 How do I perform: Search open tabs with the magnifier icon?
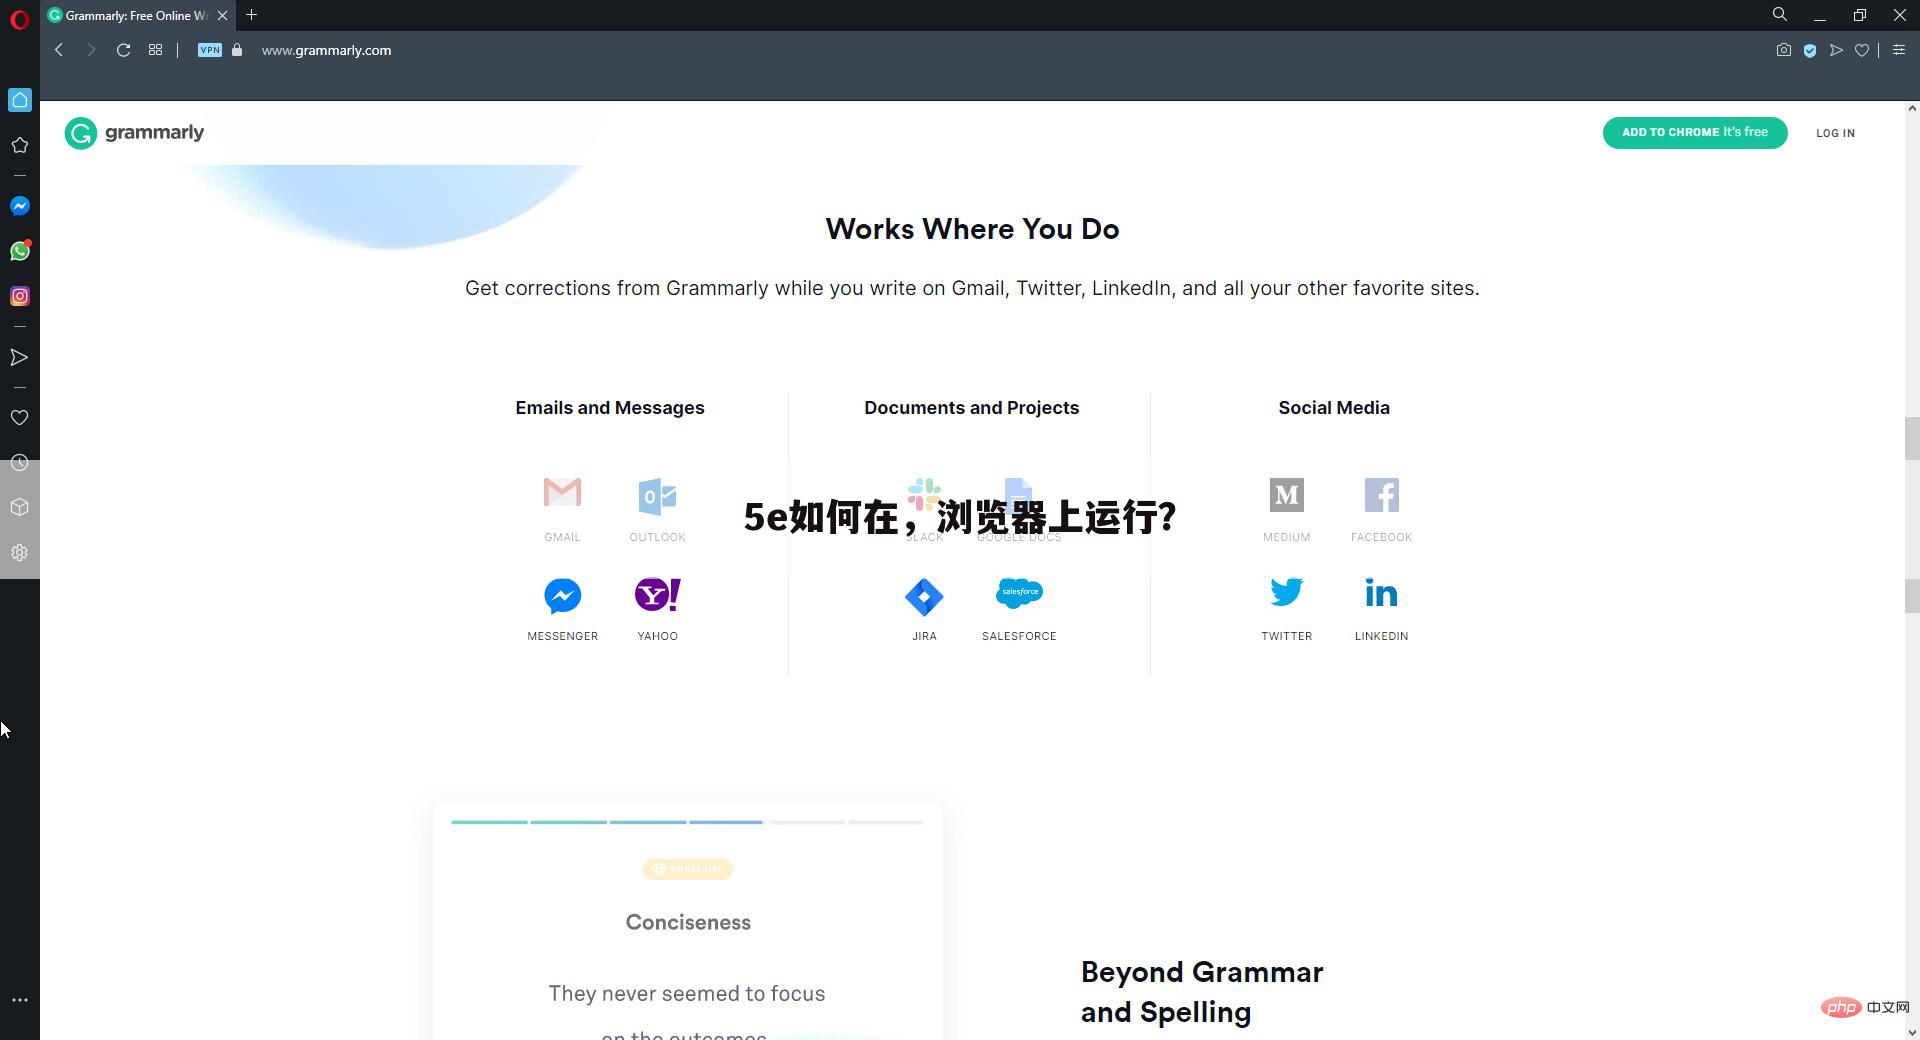click(x=1780, y=15)
